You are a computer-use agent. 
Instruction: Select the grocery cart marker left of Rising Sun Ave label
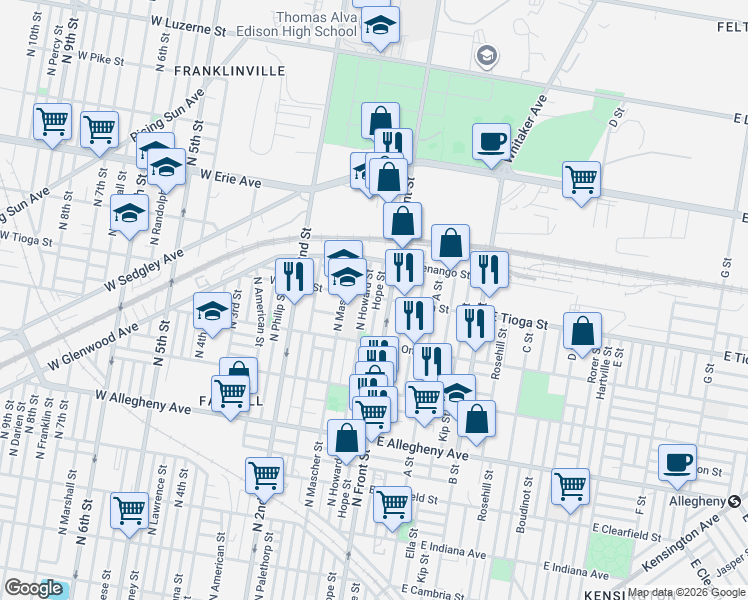pos(99,130)
